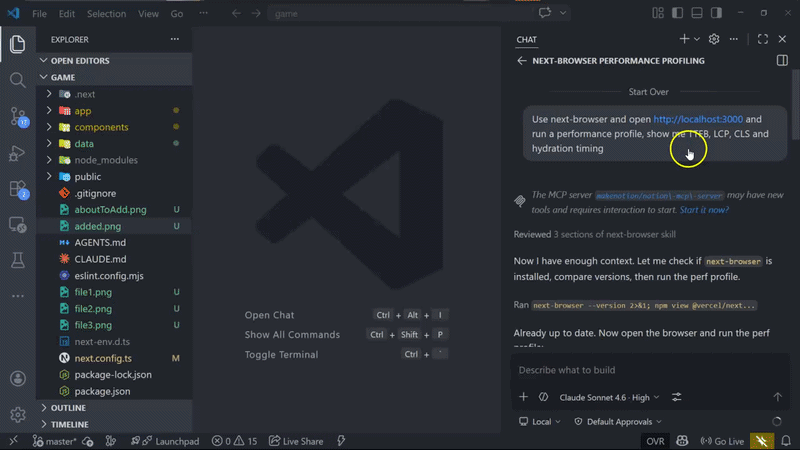The height and width of the screenshot is (450, 800).
Task: Click Start Over in chat
Action: pyautogui.click(x=648, y=92)
